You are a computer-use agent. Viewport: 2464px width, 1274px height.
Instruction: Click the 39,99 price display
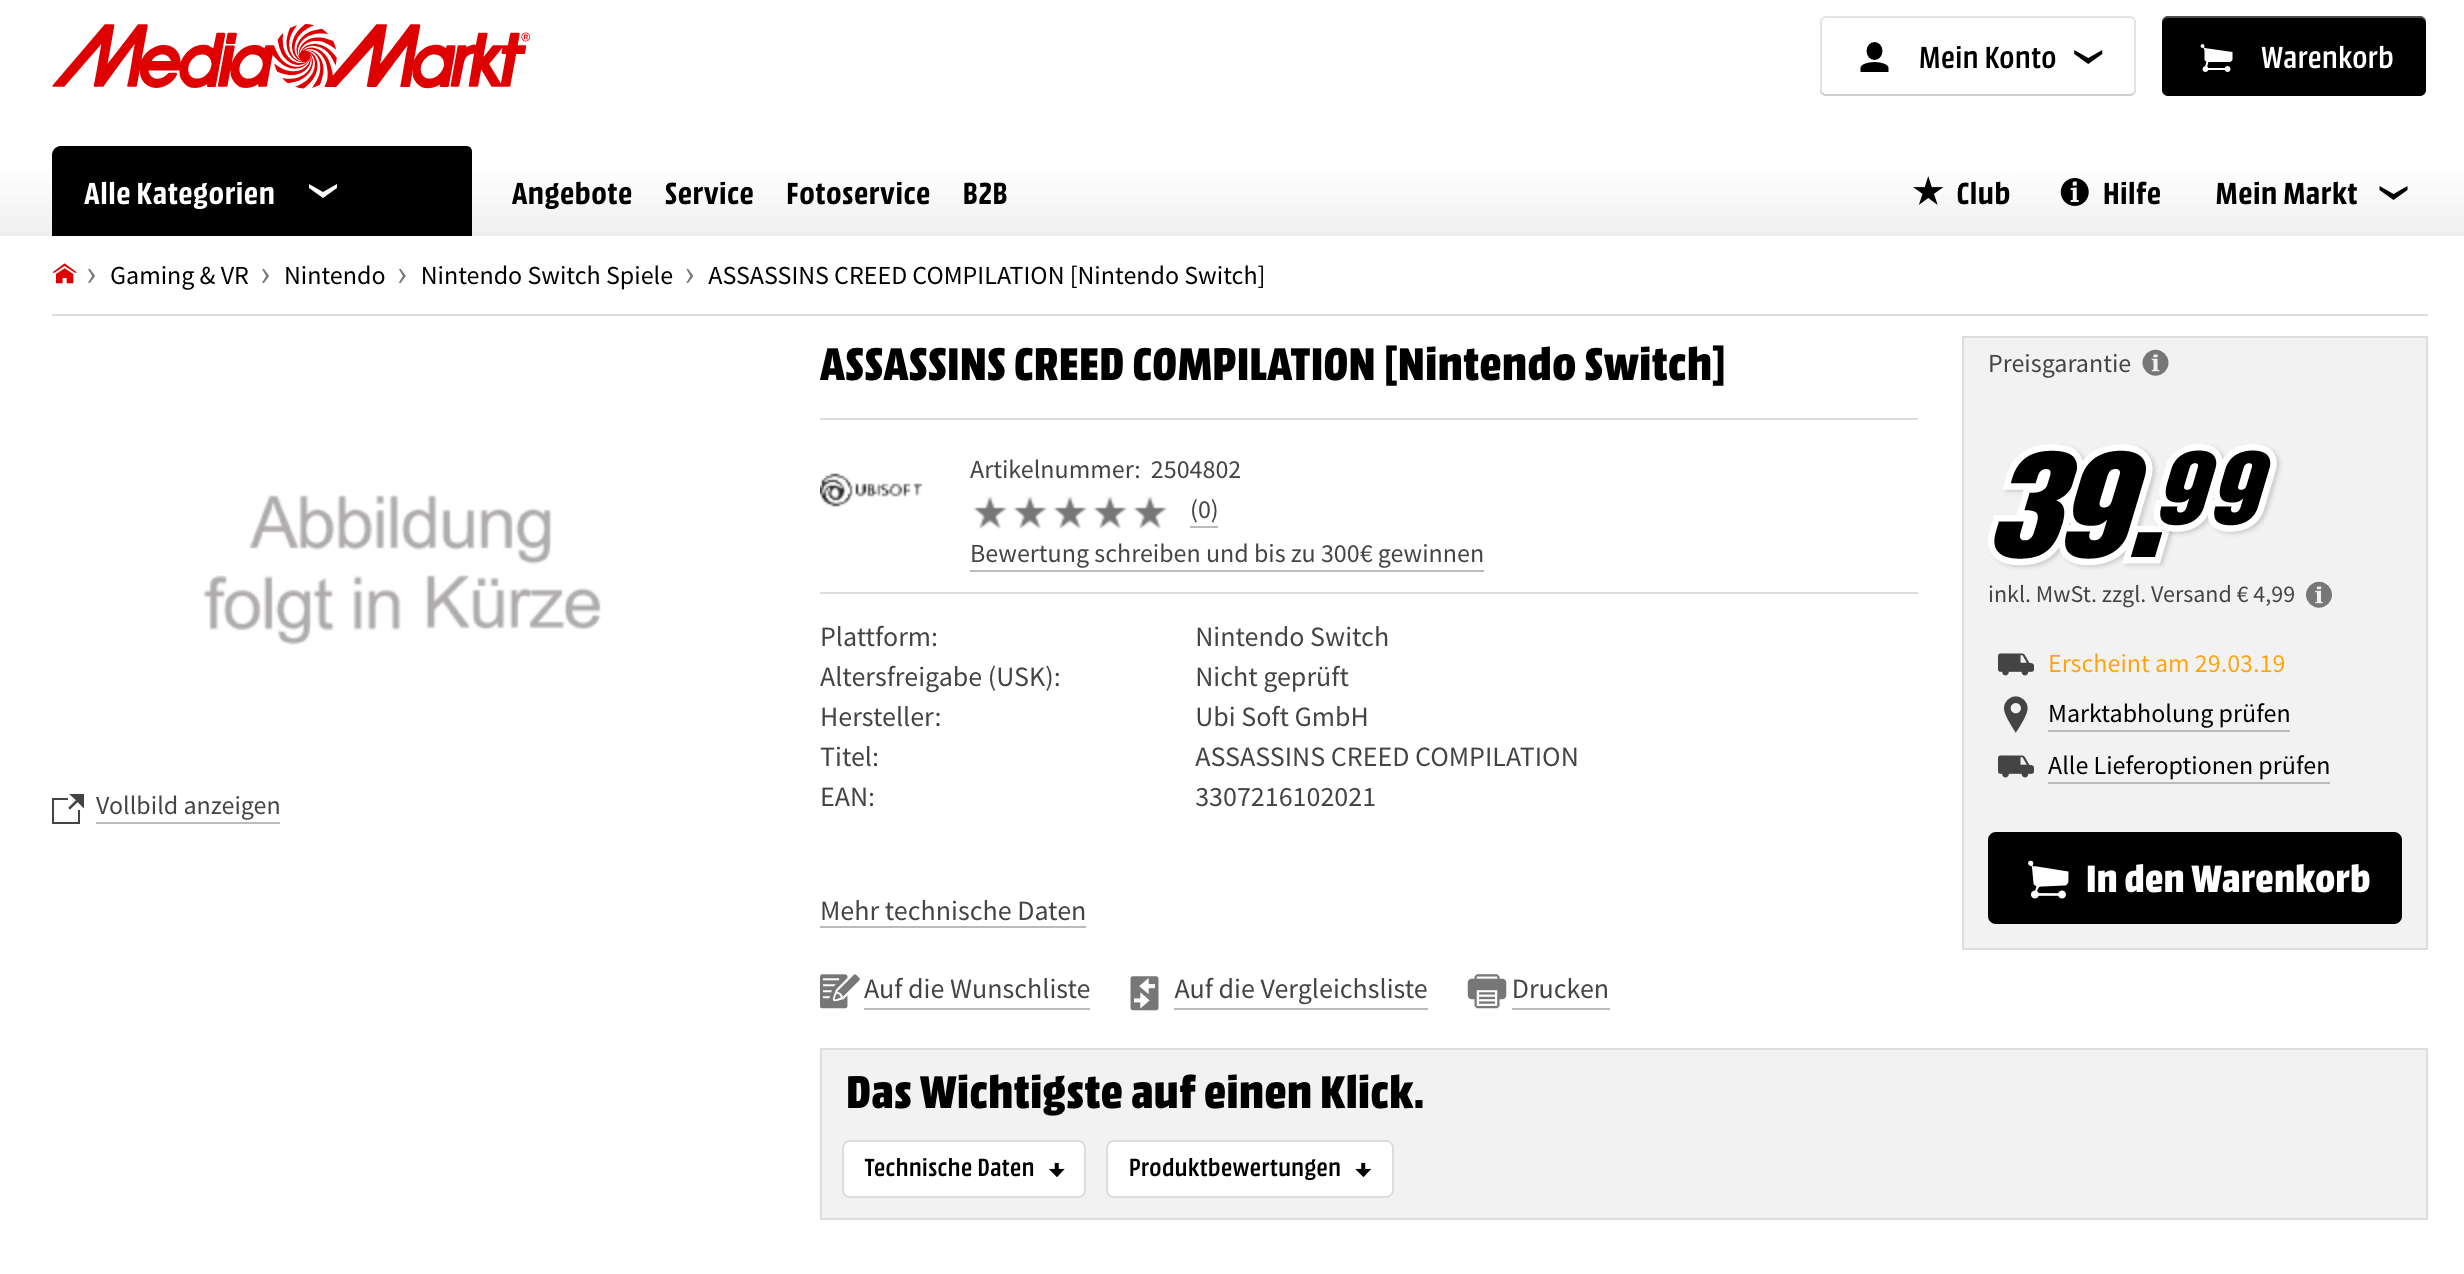click(2132, 503)
